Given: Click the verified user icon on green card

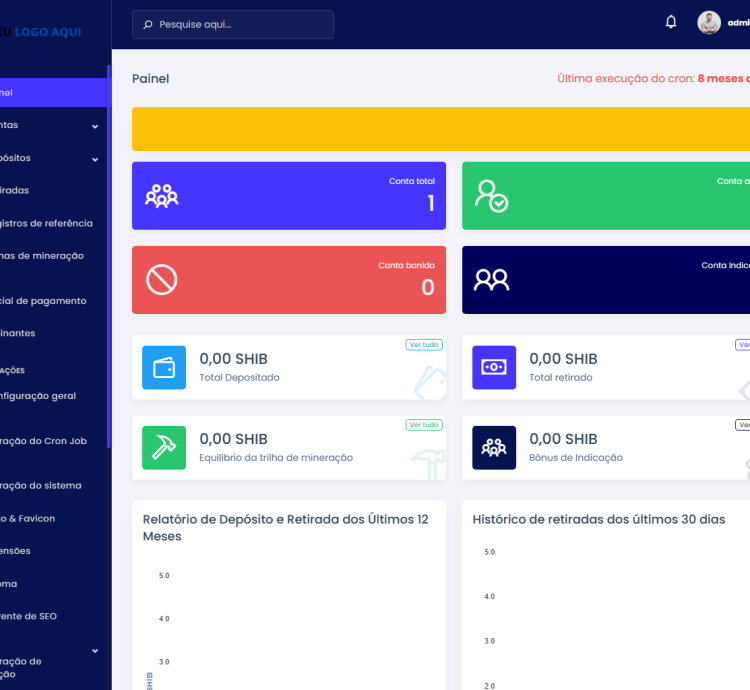Looking at the screenshot, I should point(491,196).
